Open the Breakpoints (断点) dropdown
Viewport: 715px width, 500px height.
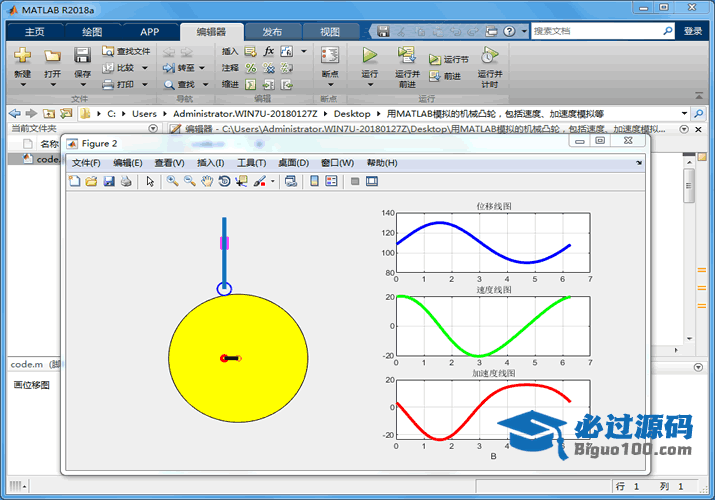(330, 85)
